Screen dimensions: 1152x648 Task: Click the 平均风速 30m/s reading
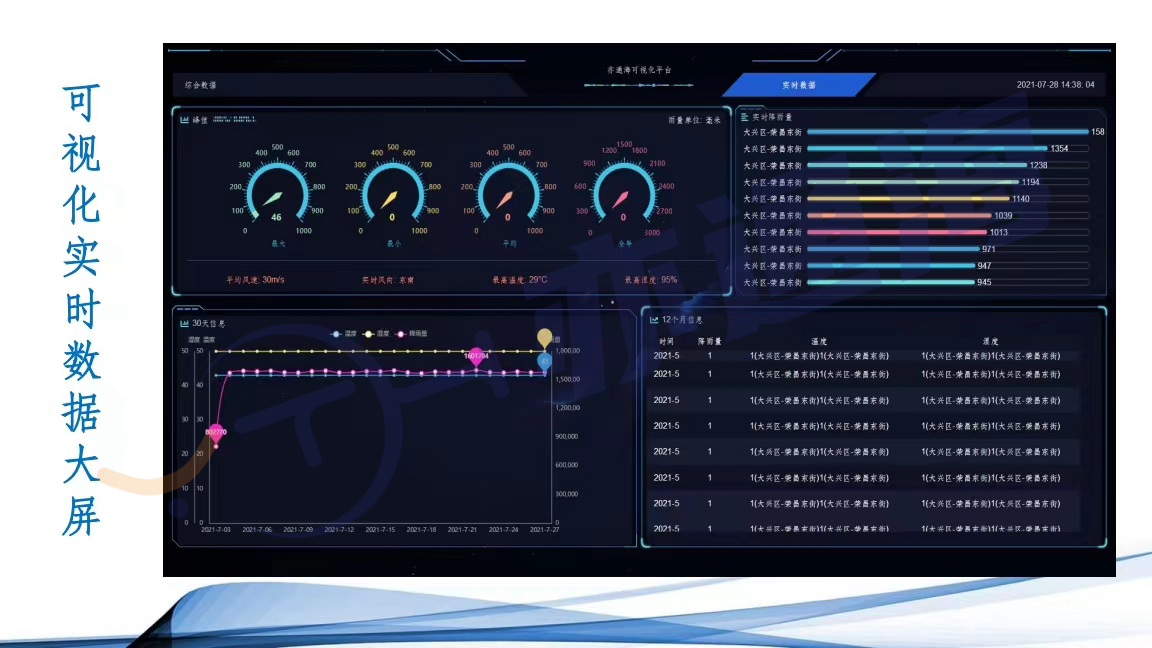[x=255, y=280]
